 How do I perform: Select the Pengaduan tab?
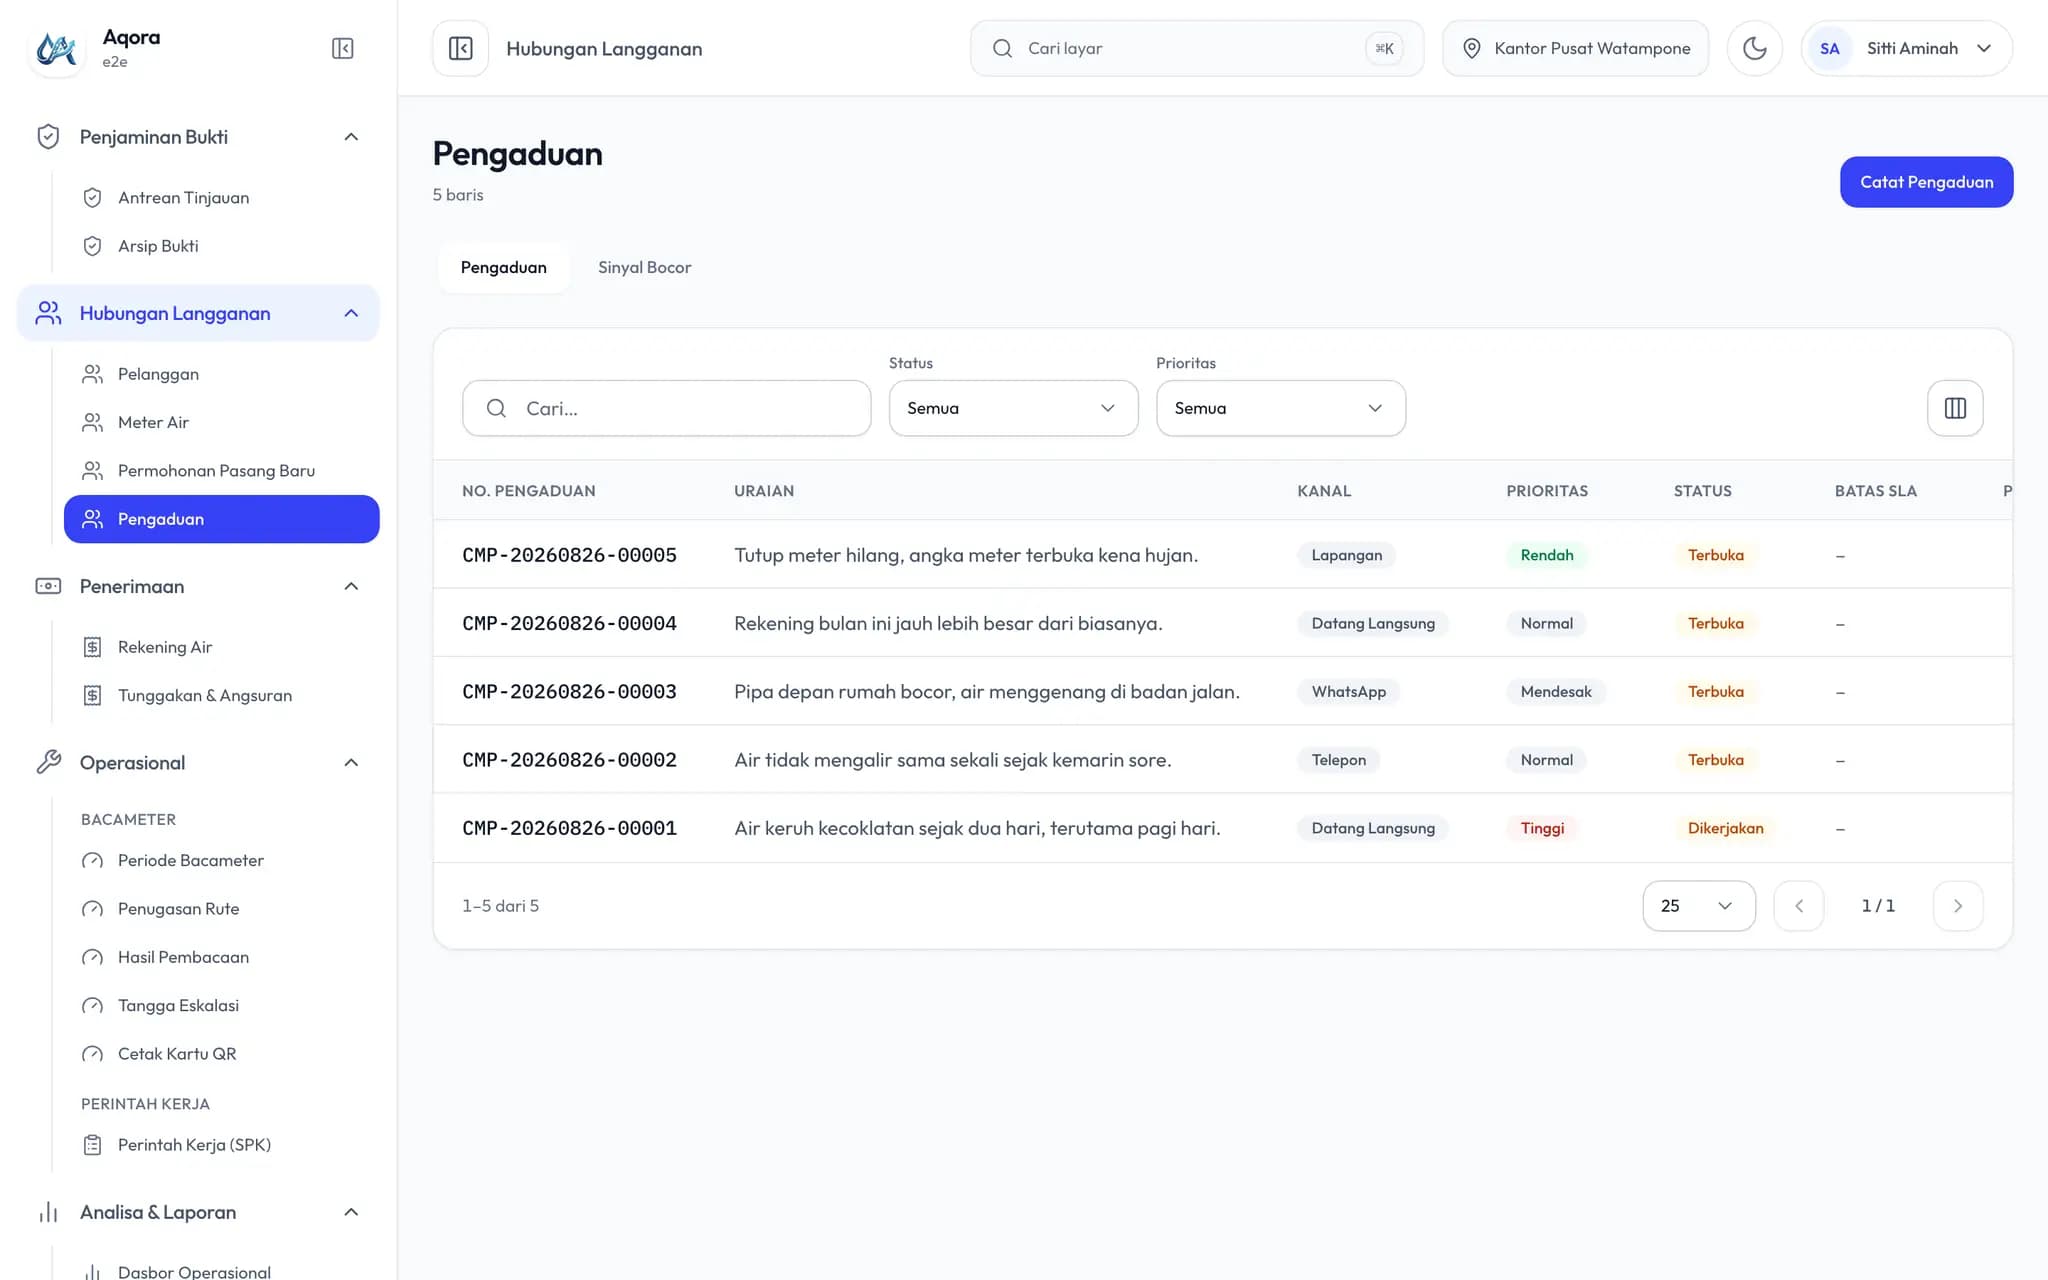click(x=503, y=268)
